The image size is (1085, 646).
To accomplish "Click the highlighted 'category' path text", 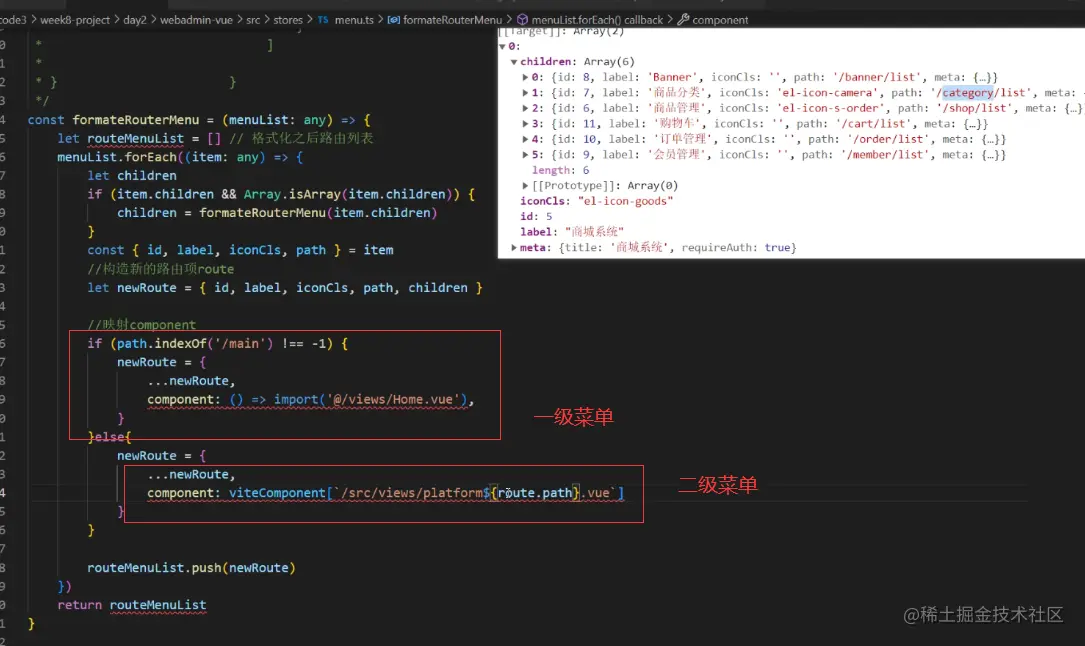I will click(x=967, y=93).
